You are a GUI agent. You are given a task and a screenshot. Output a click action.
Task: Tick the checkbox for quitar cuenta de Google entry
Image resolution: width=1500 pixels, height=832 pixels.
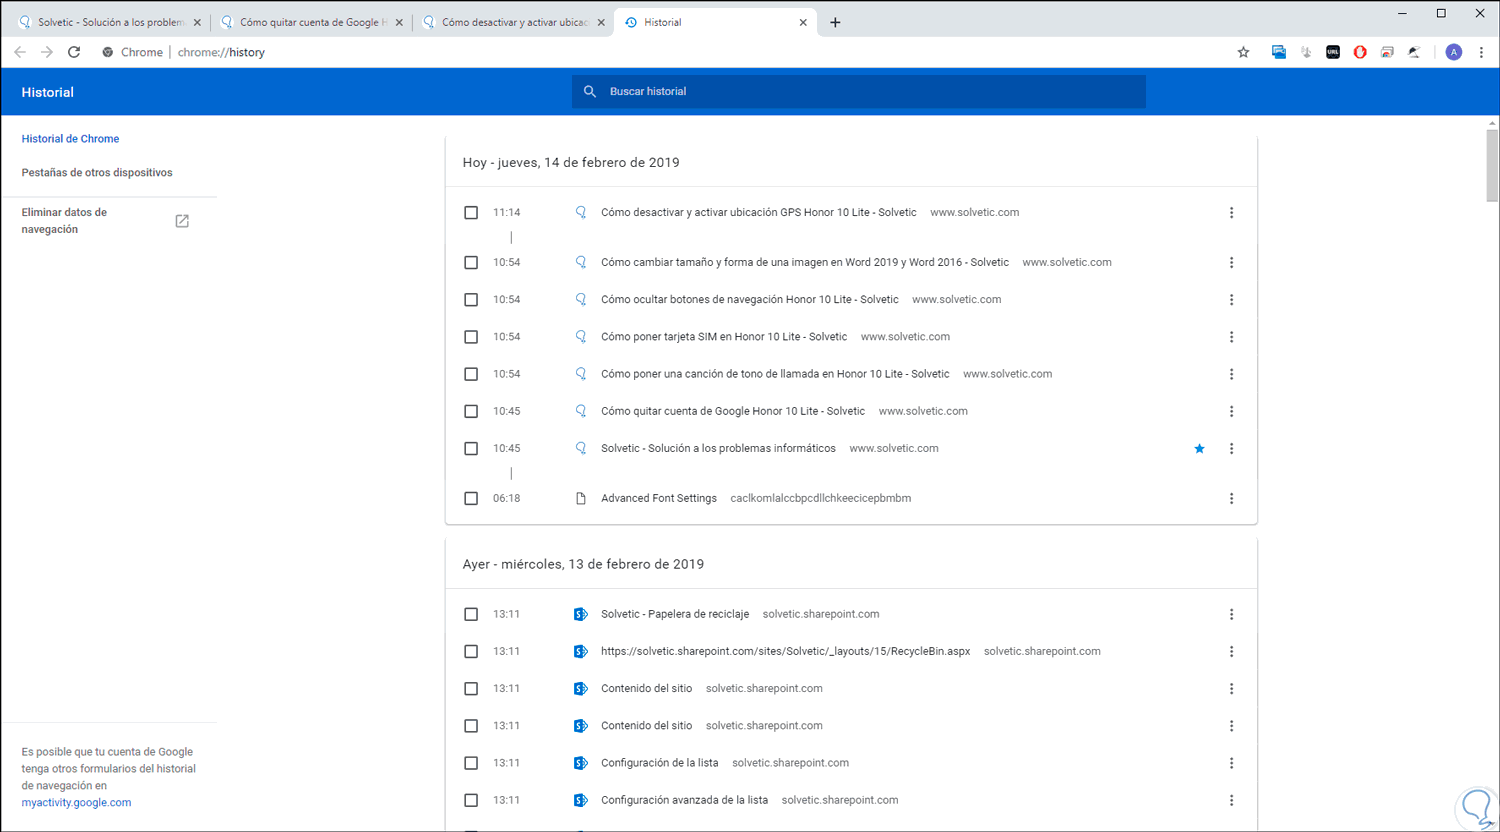(x=471, y=411)
